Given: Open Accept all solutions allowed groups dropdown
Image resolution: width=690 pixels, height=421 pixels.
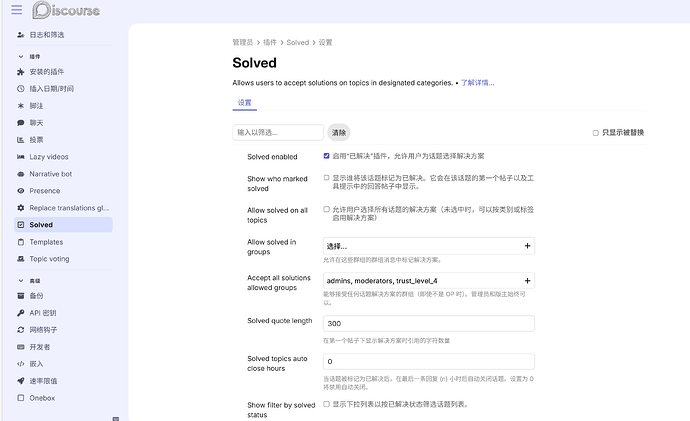Looking at the screenshot, I should coord(429,281).
